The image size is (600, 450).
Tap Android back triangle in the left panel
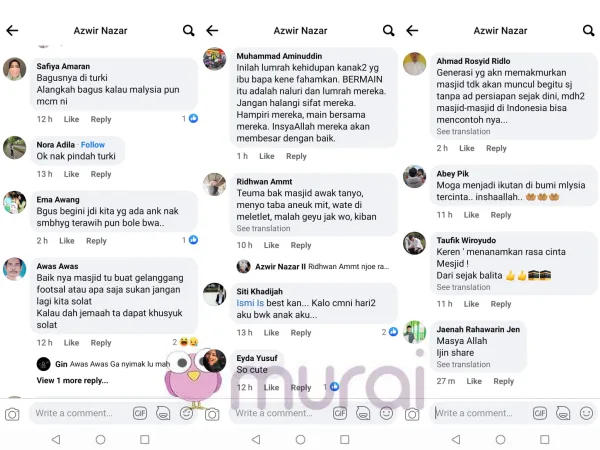click(x=56, y=439)
